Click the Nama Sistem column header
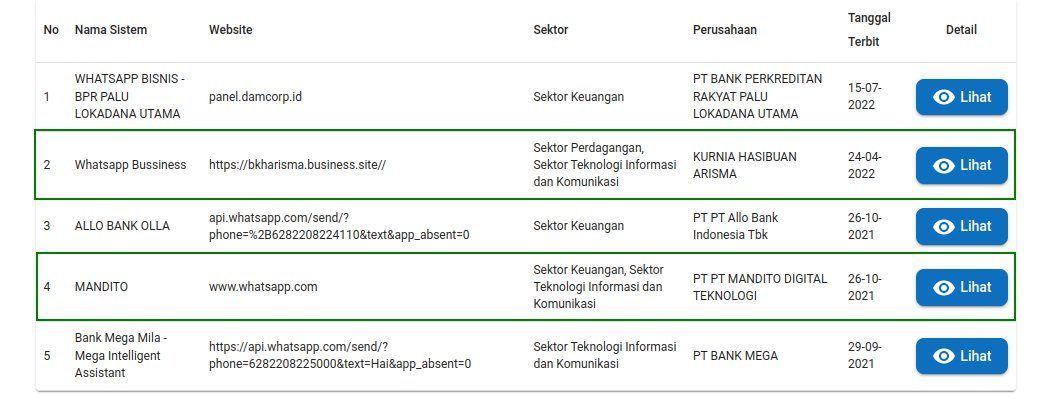This screenshot has width=1053, height=399. click(111, 30)
